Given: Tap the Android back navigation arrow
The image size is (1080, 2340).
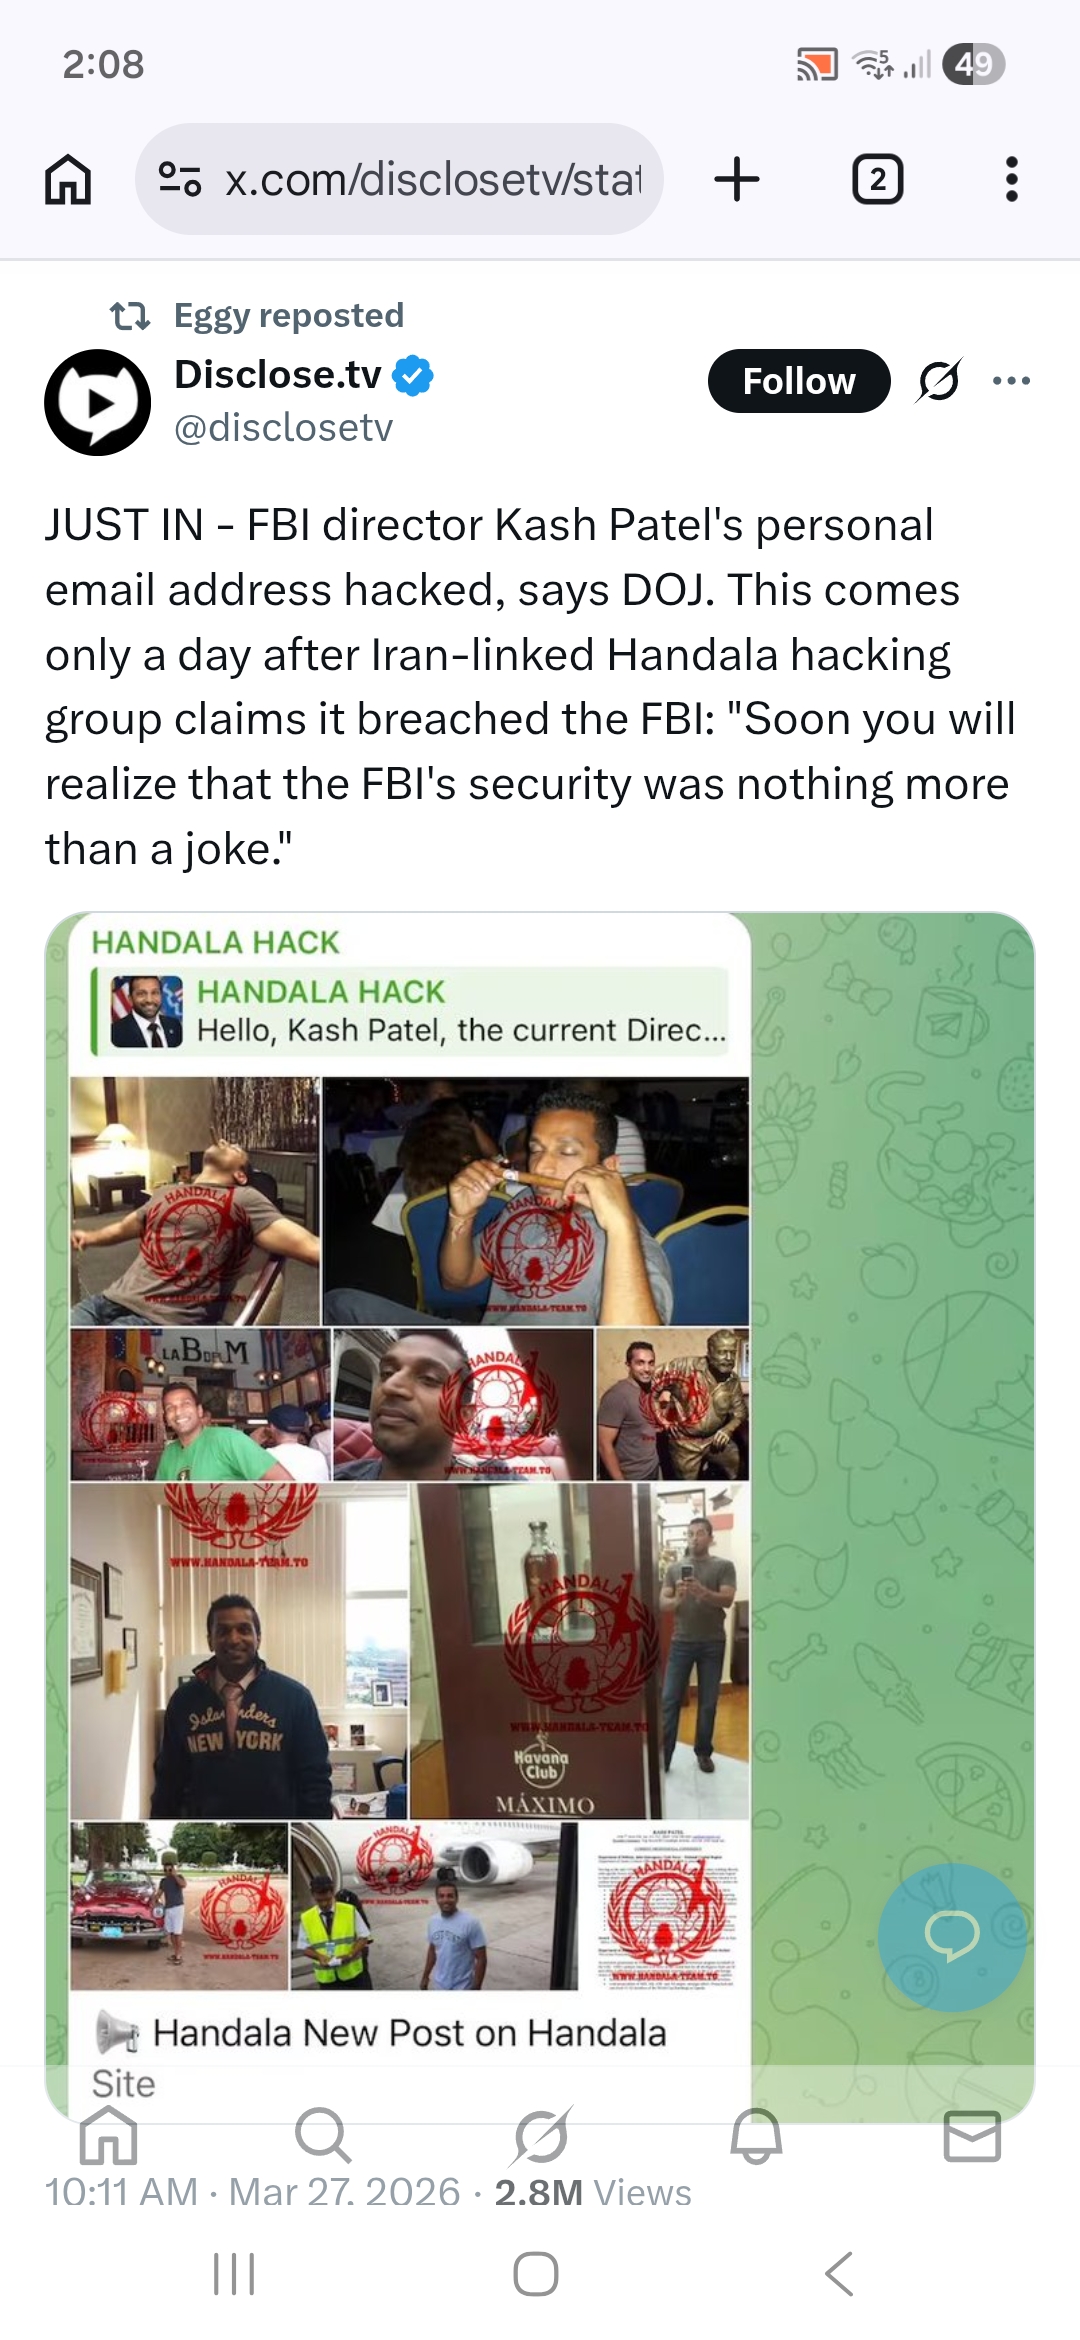Looking at the screenshot, I should tap(840, 2273).
